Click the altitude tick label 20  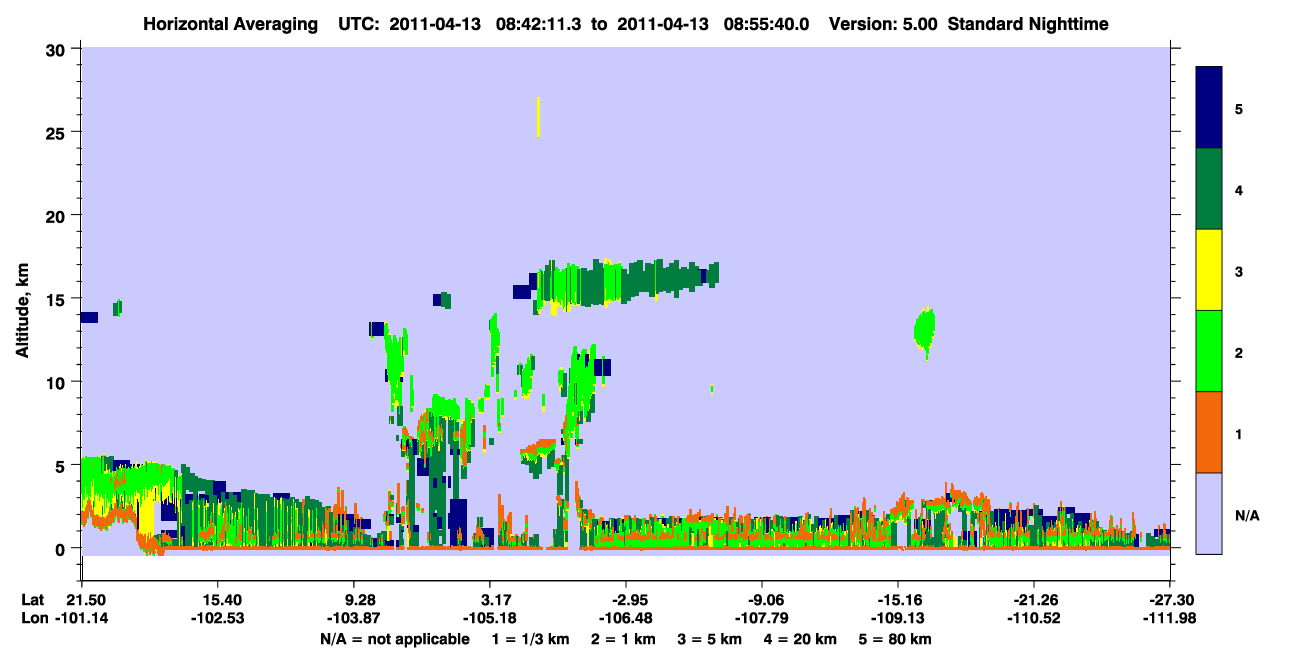click(x=58, y=215)
